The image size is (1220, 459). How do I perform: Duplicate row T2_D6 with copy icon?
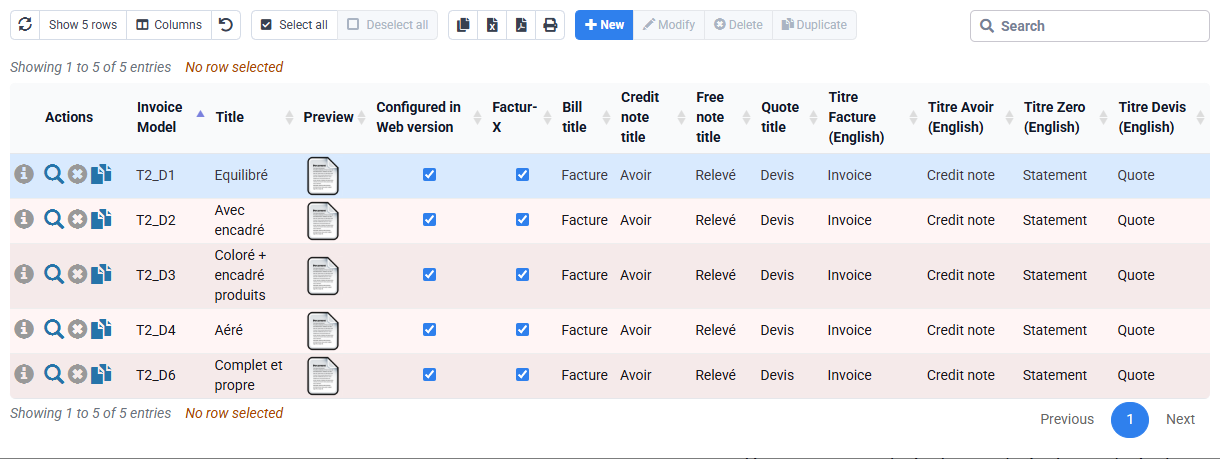[101, 374]
